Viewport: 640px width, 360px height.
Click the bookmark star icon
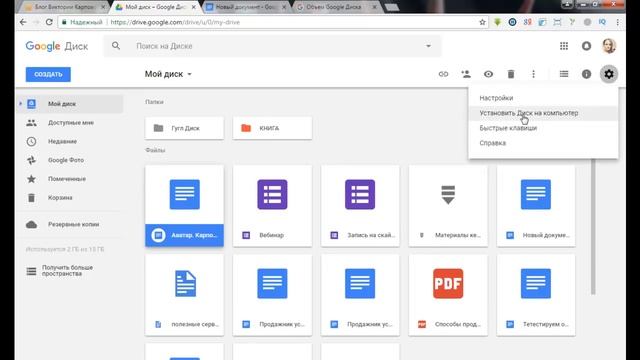click(482, 22)
